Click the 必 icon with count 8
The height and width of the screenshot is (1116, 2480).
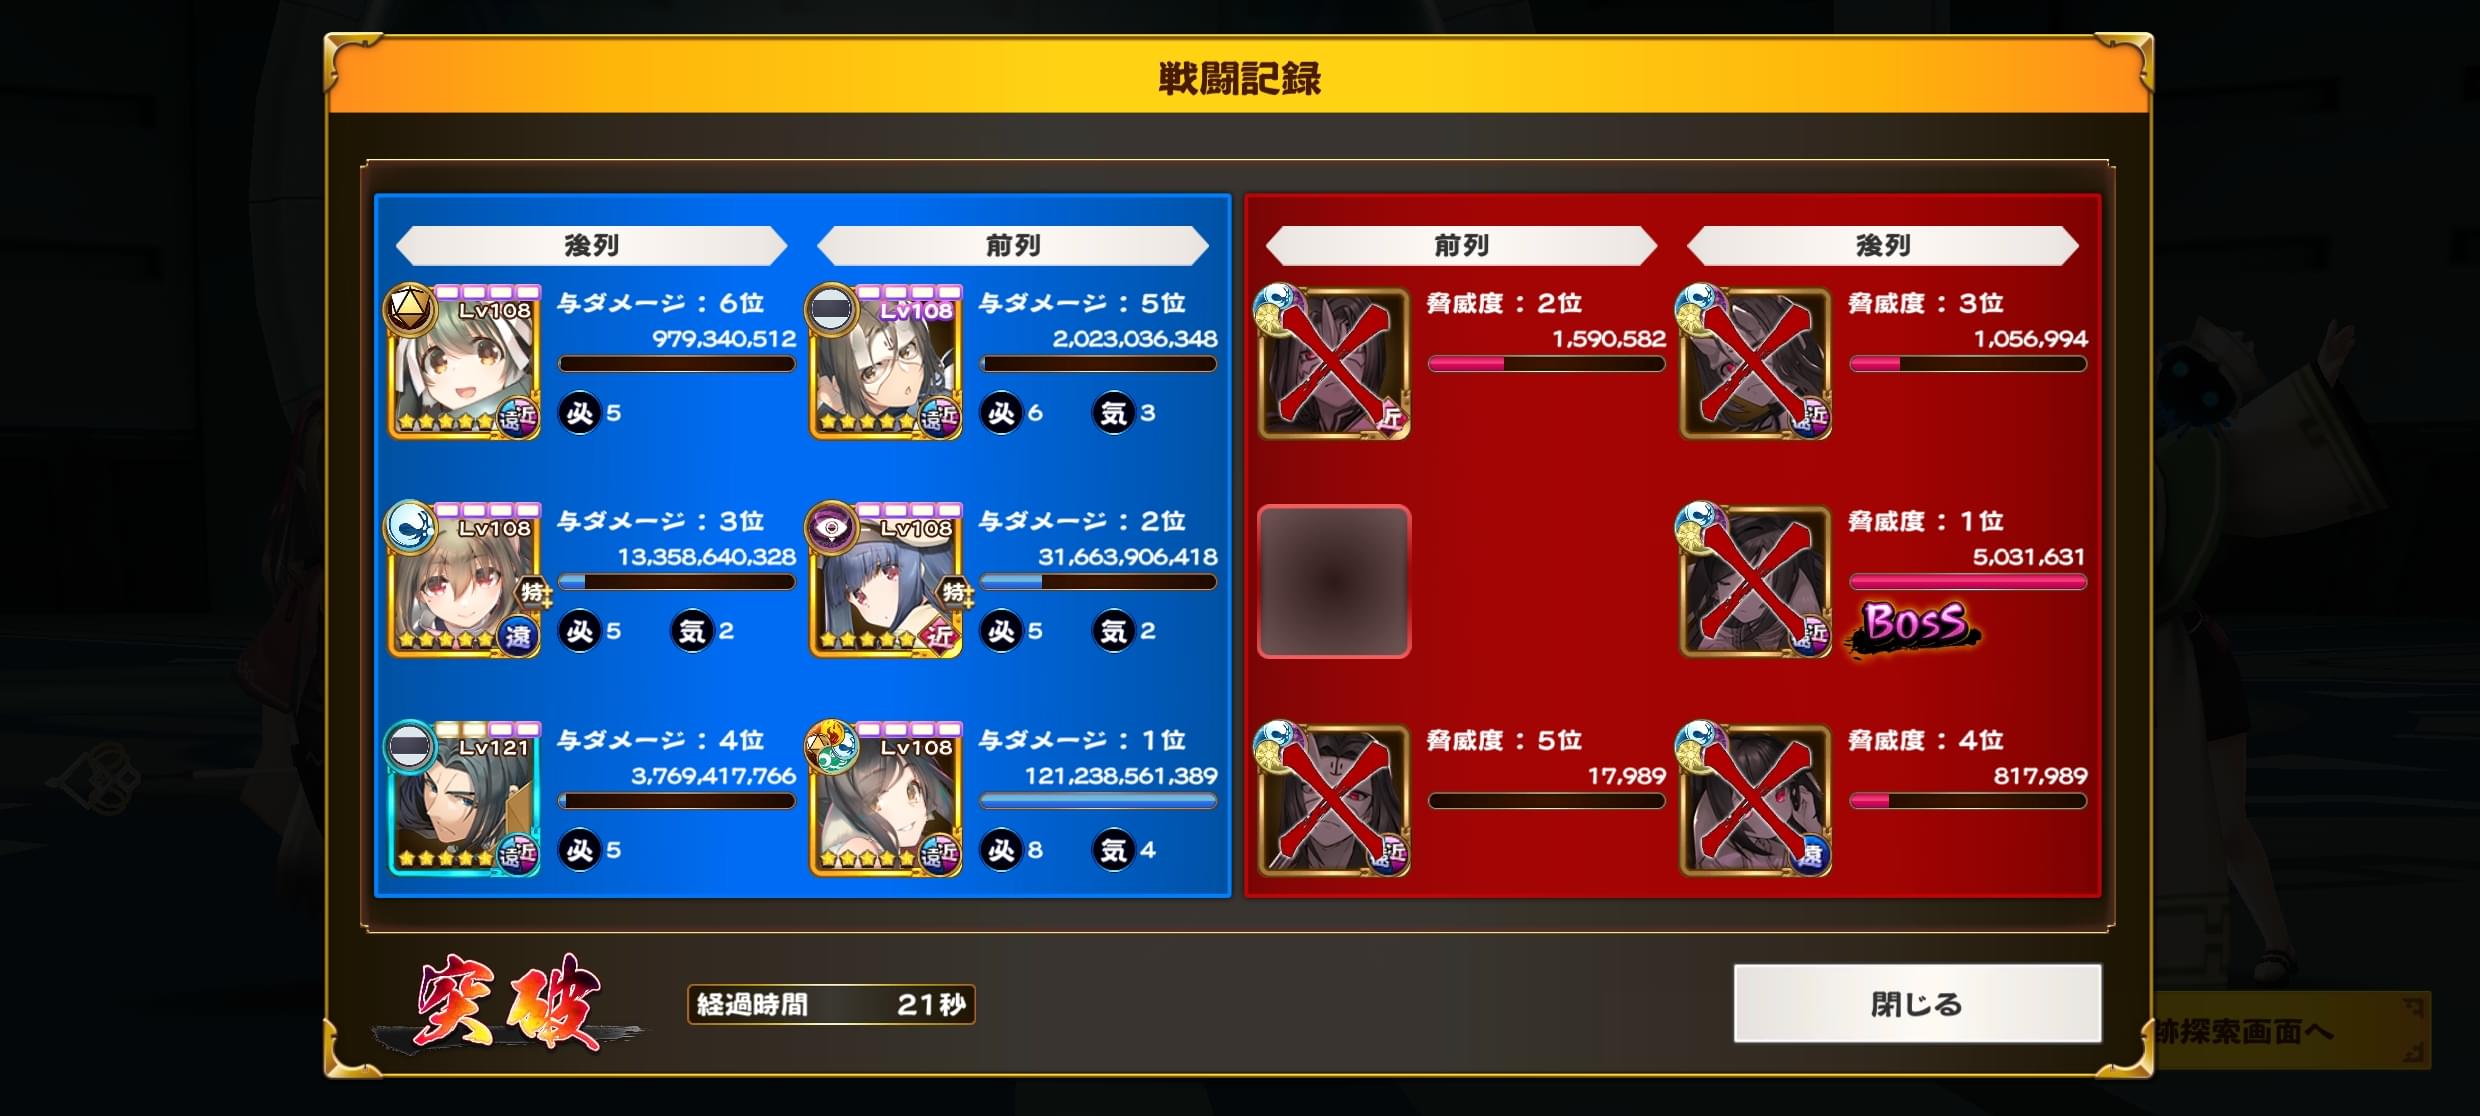pyautogui.click(x=1001, y=850)
